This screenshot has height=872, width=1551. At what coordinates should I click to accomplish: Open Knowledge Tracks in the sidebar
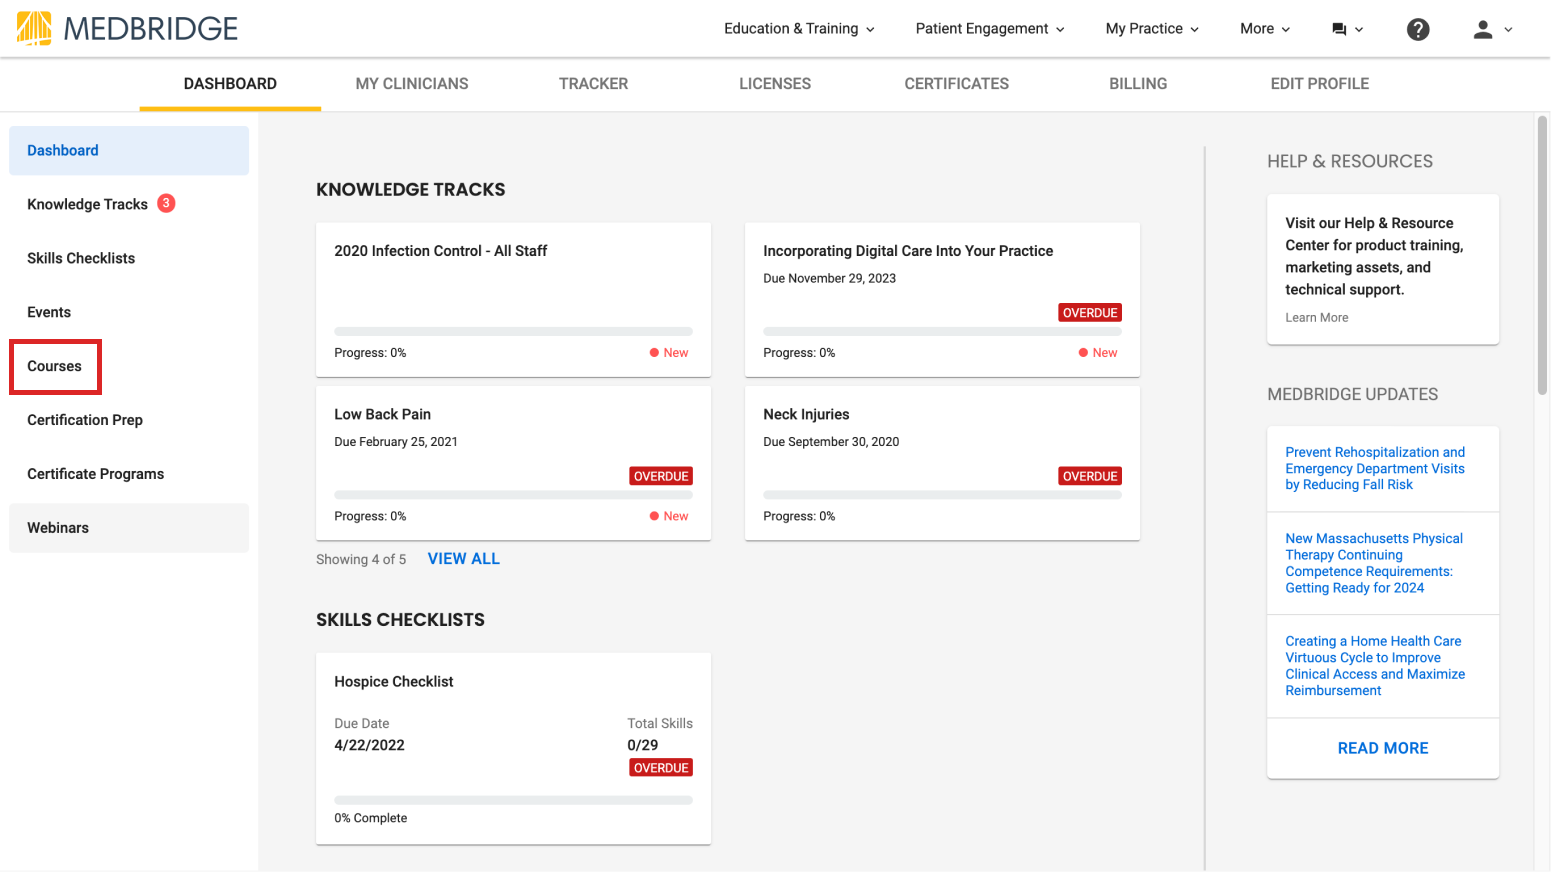click(x=129, y=204)
